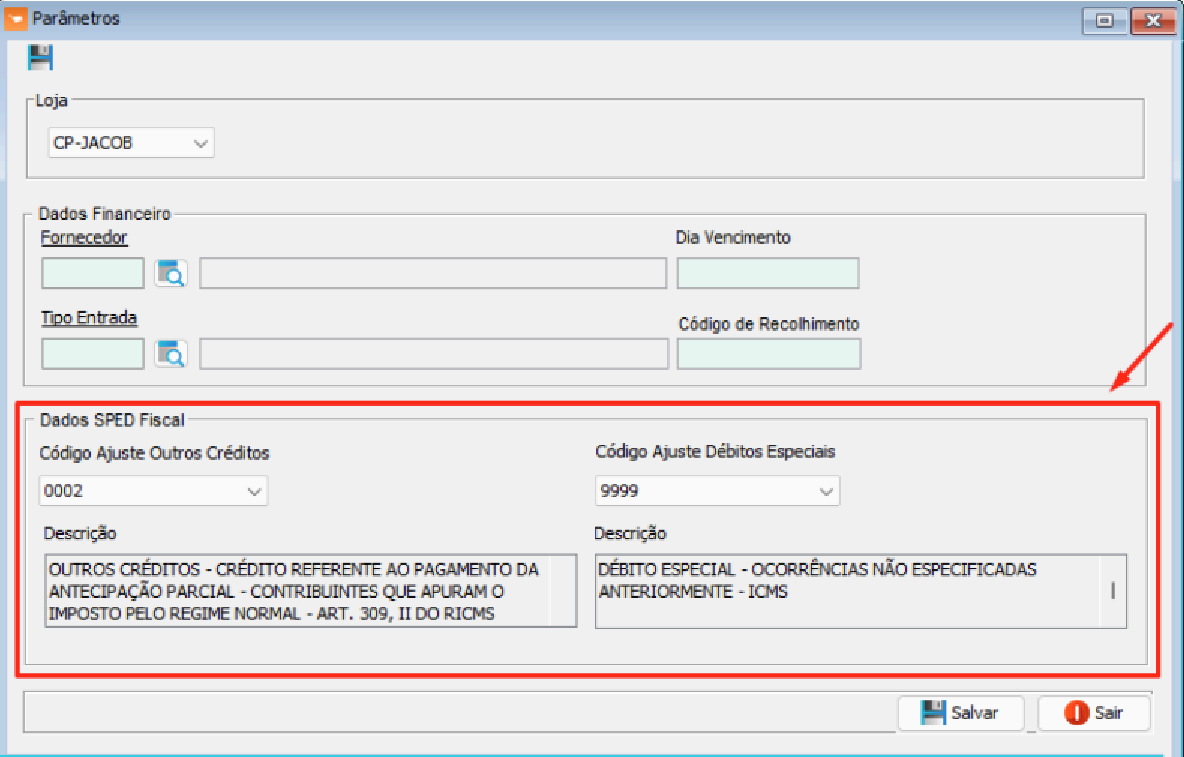Focus the Tipo Entrada code input field
Screen dimensions: 1184x757
click(x=93, y=353)
